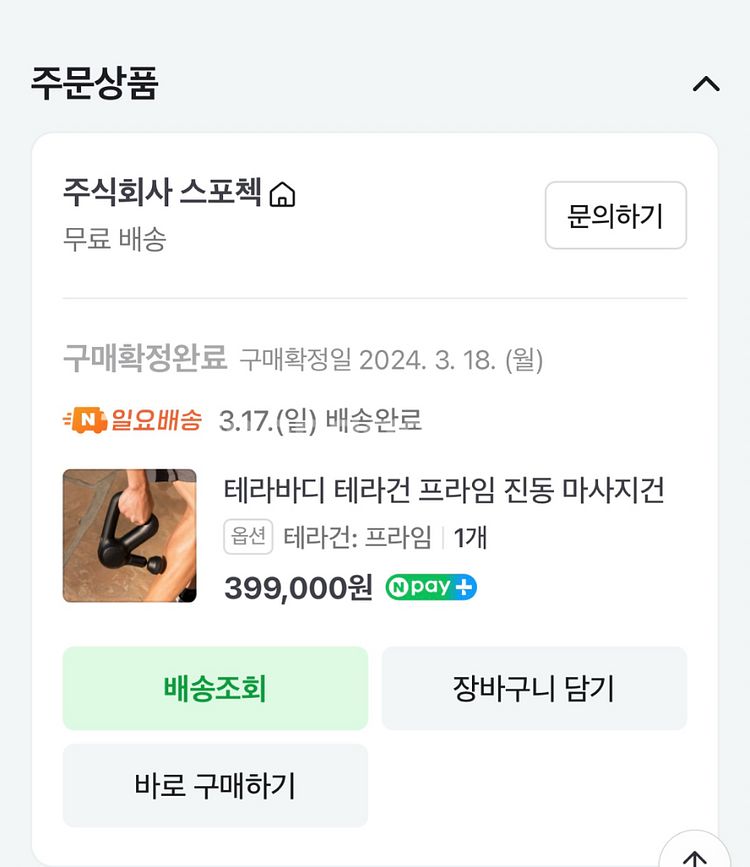The height and width of the screenshot is (867, 750).
Task: Click the 구매확정일 2024. 3. 18. date
Action: (x=391, y=360)
